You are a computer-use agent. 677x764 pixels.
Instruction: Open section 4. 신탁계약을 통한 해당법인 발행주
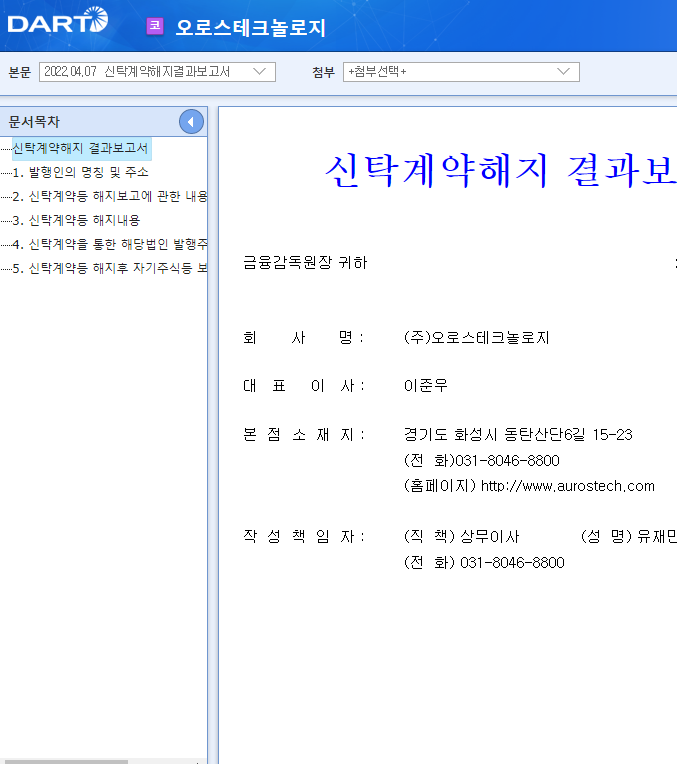click(110, 244)
